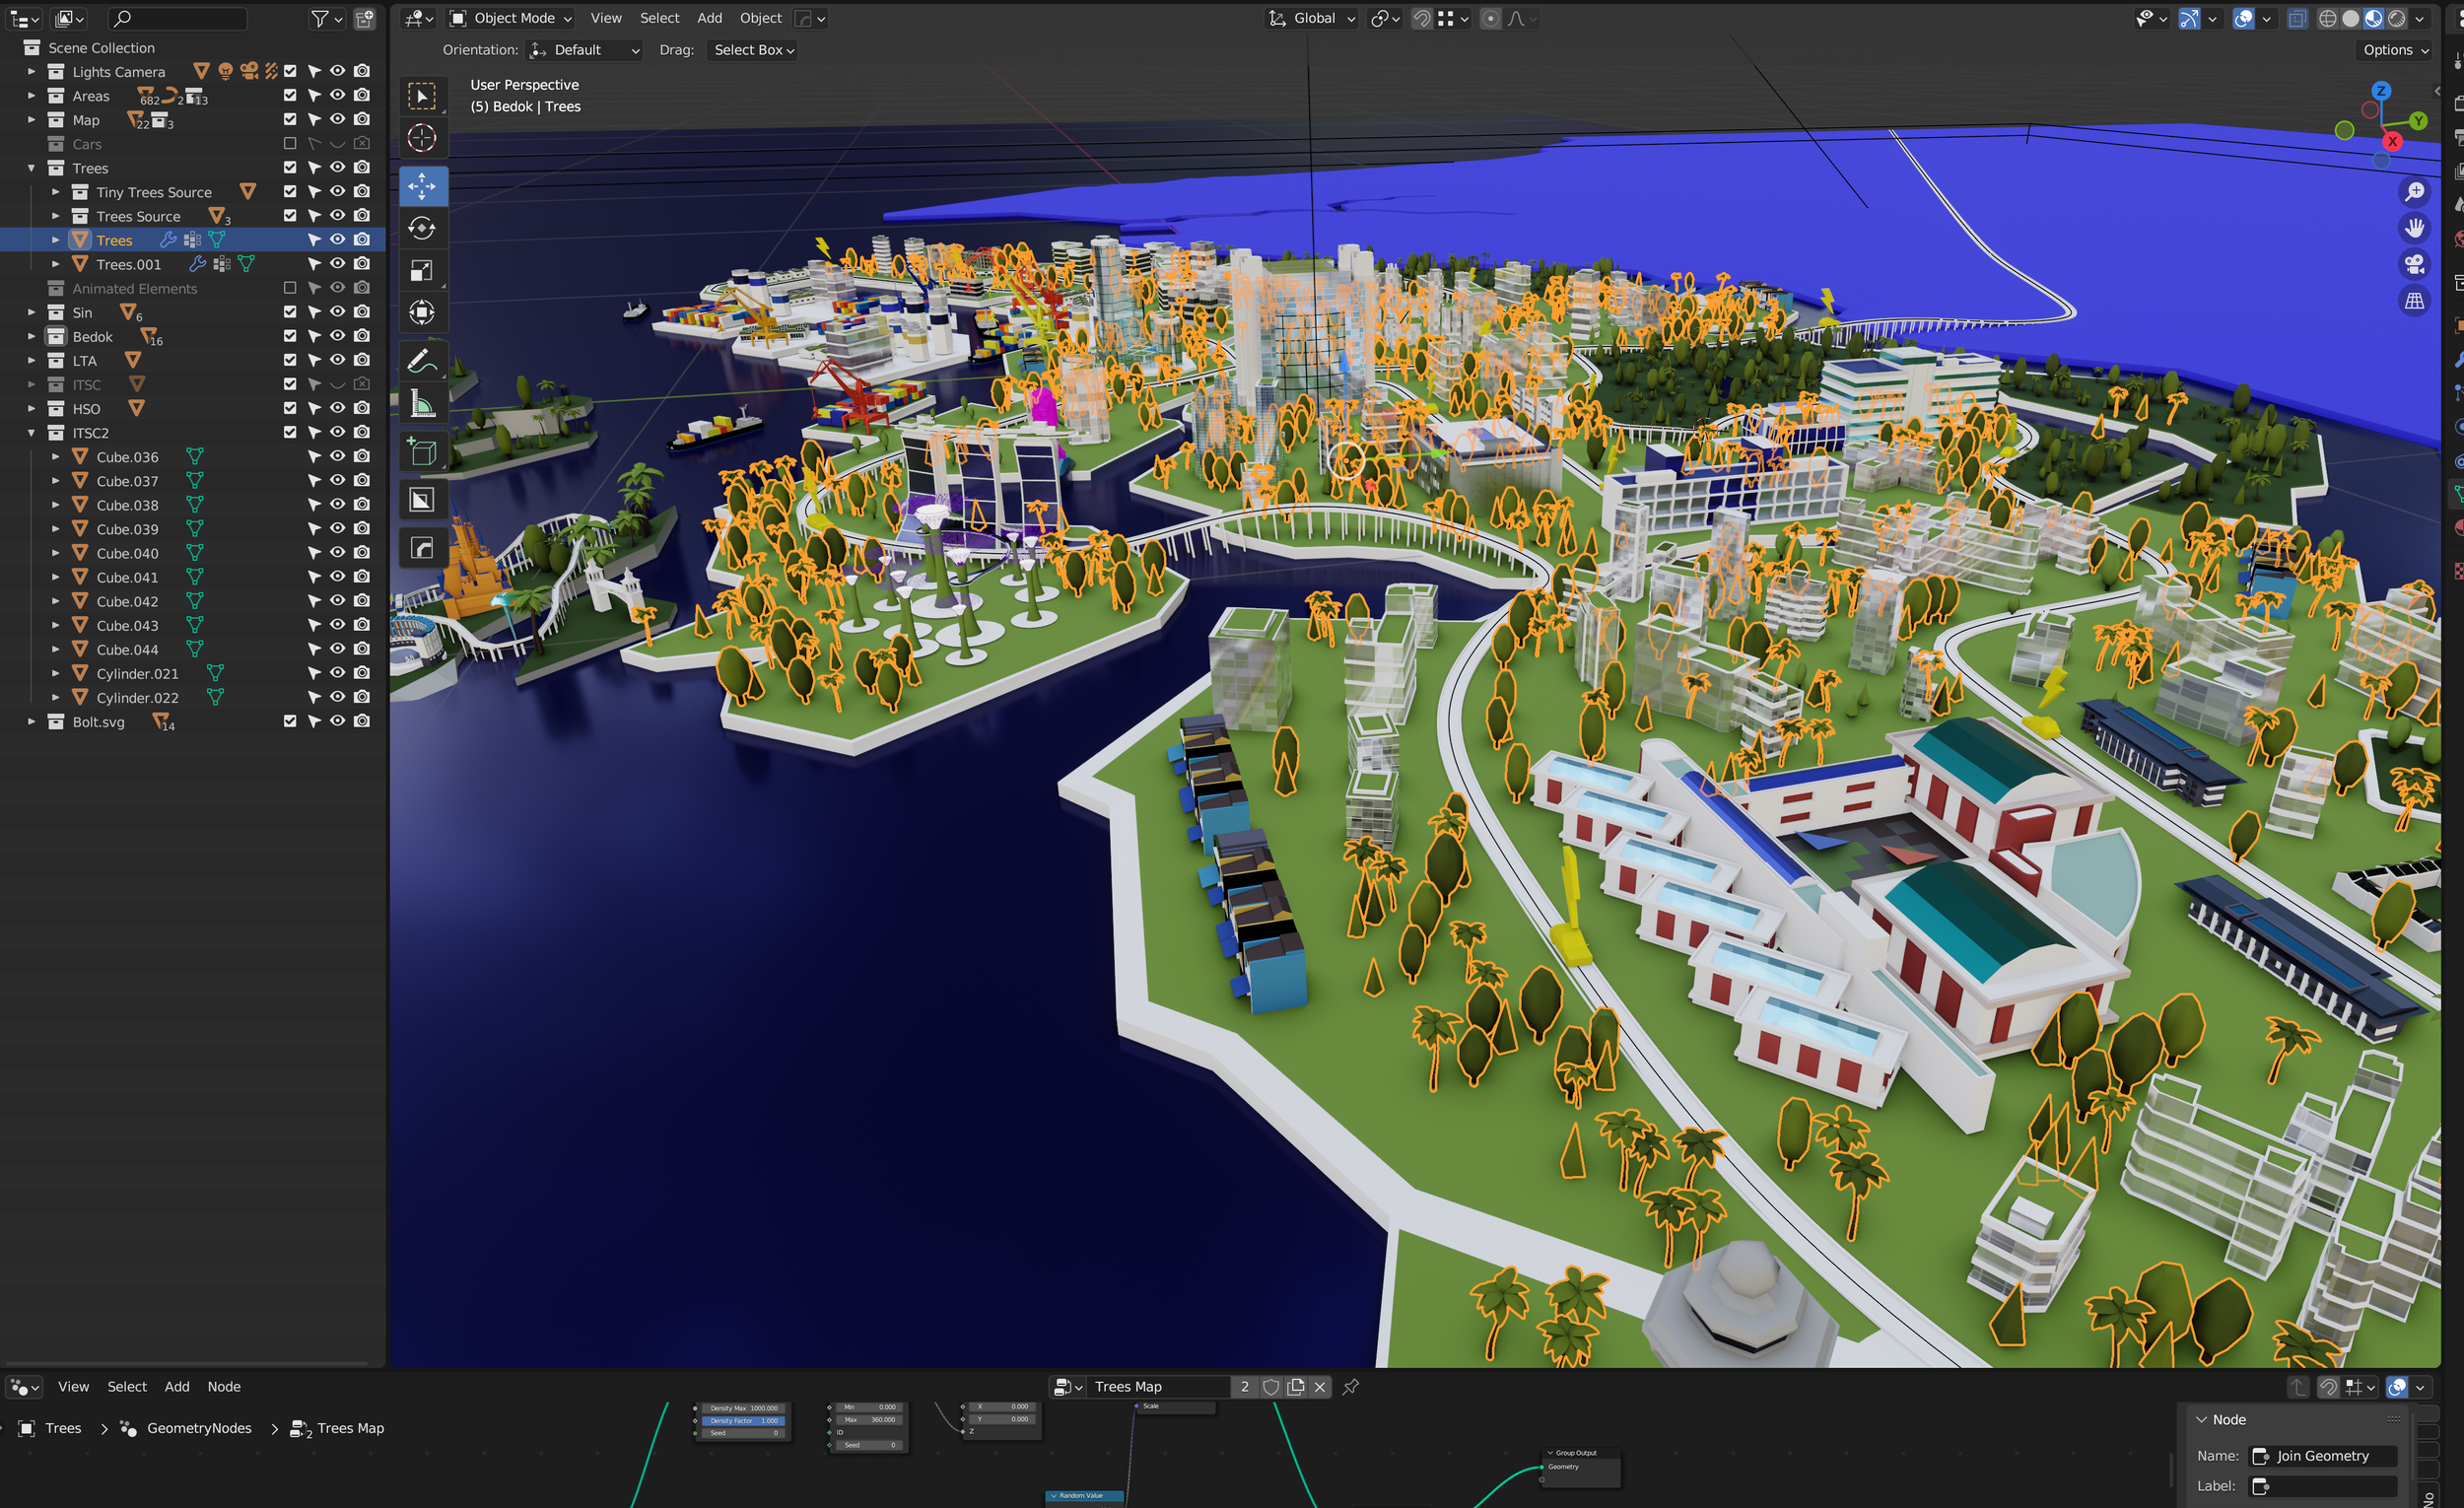Enable the Cars collection checkbox
Screen dimensions: 2464x1508
click(290, 144)
